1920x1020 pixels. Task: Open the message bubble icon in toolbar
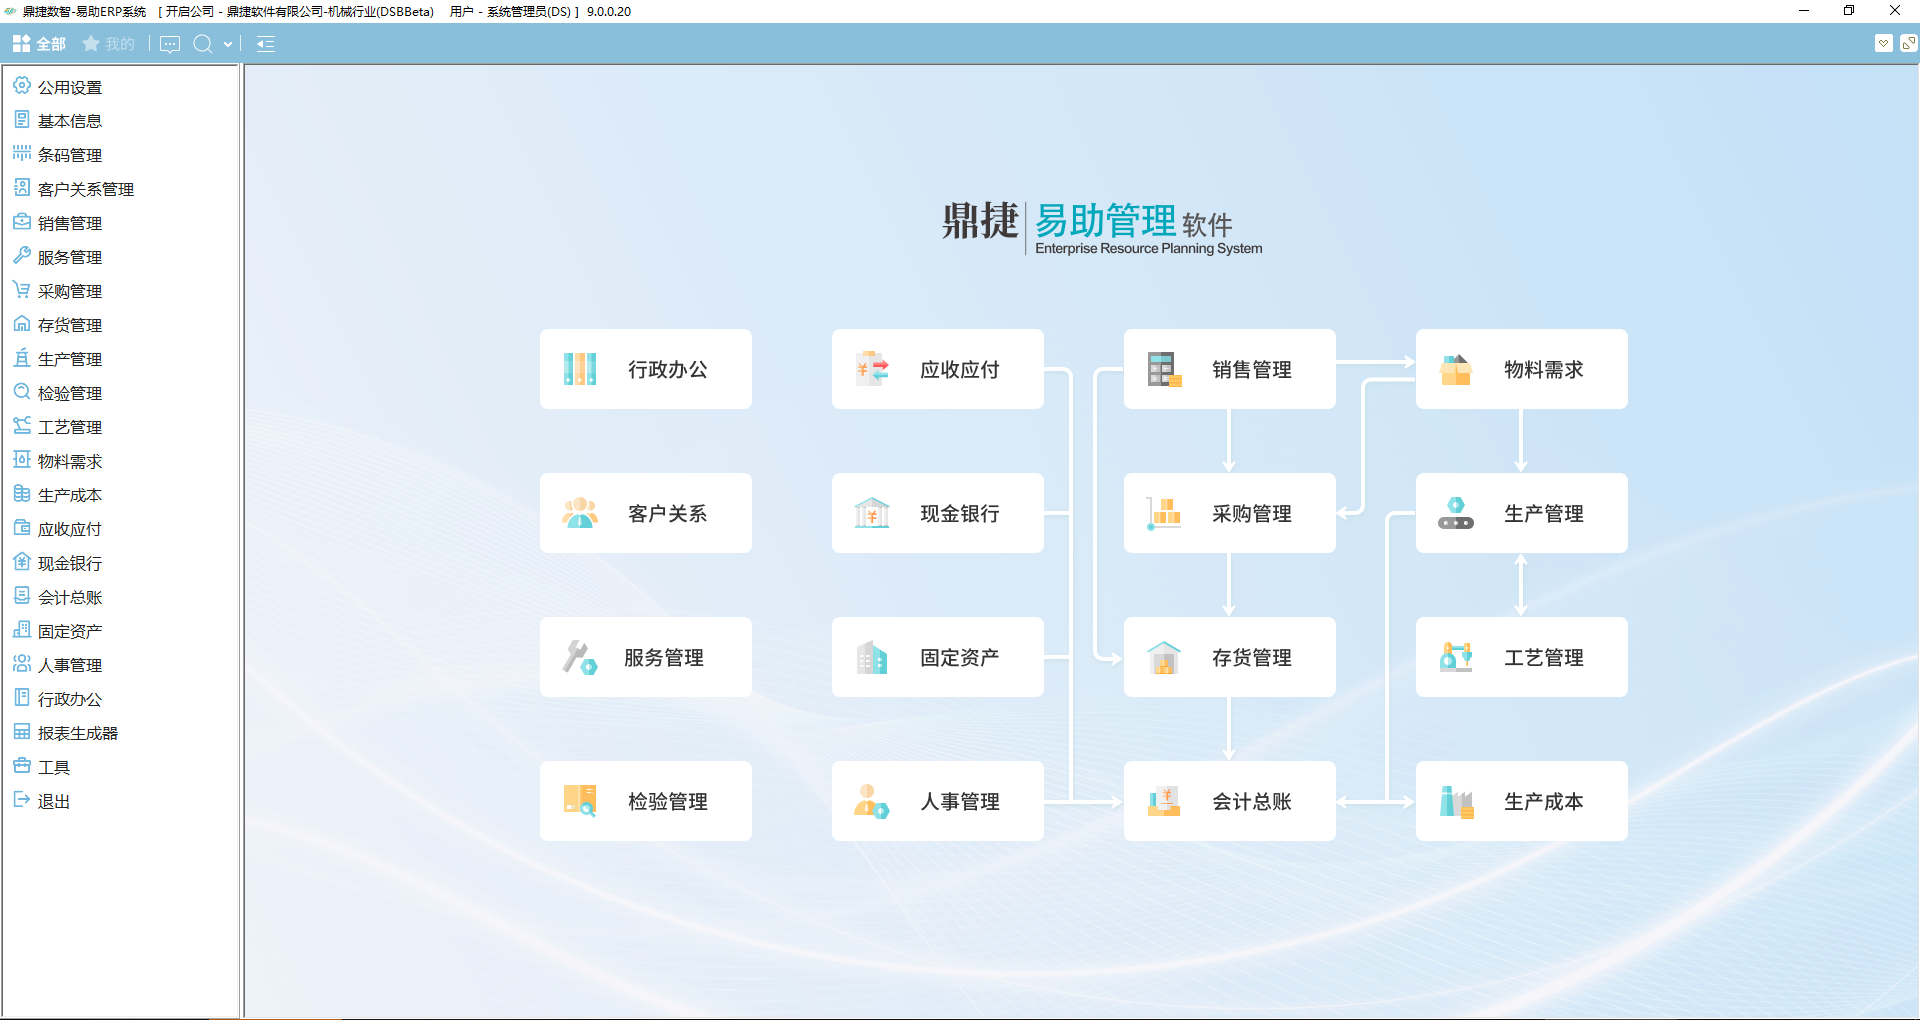[x=170, y=44]
